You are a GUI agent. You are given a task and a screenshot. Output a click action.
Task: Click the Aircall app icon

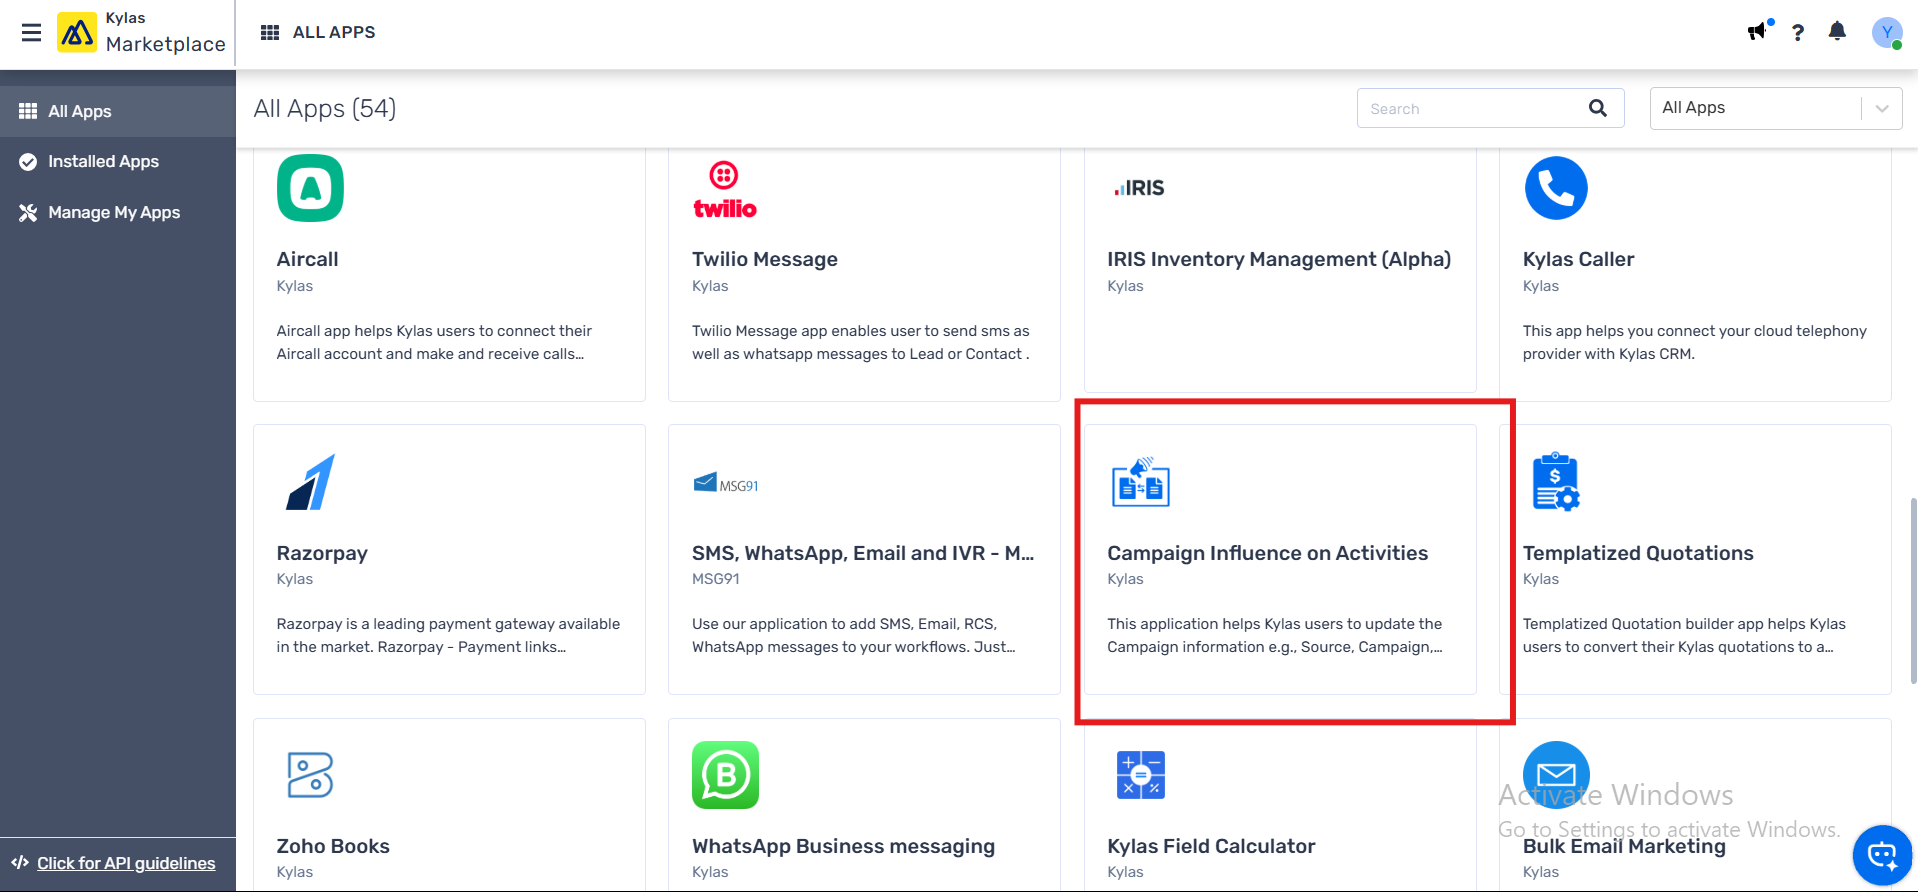[x=310, y=188]
